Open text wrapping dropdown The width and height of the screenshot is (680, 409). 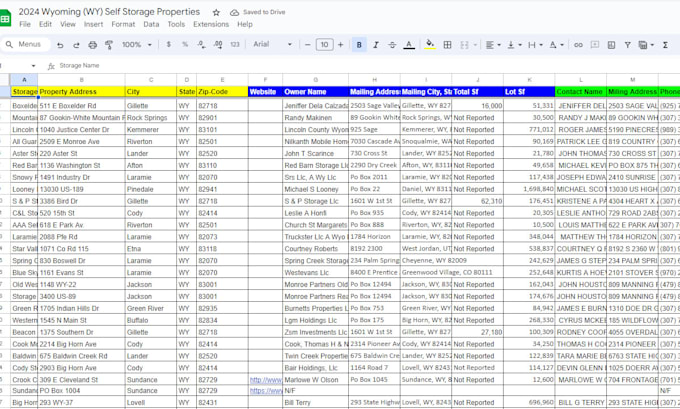pyautogui.click(x=535, y=45)
